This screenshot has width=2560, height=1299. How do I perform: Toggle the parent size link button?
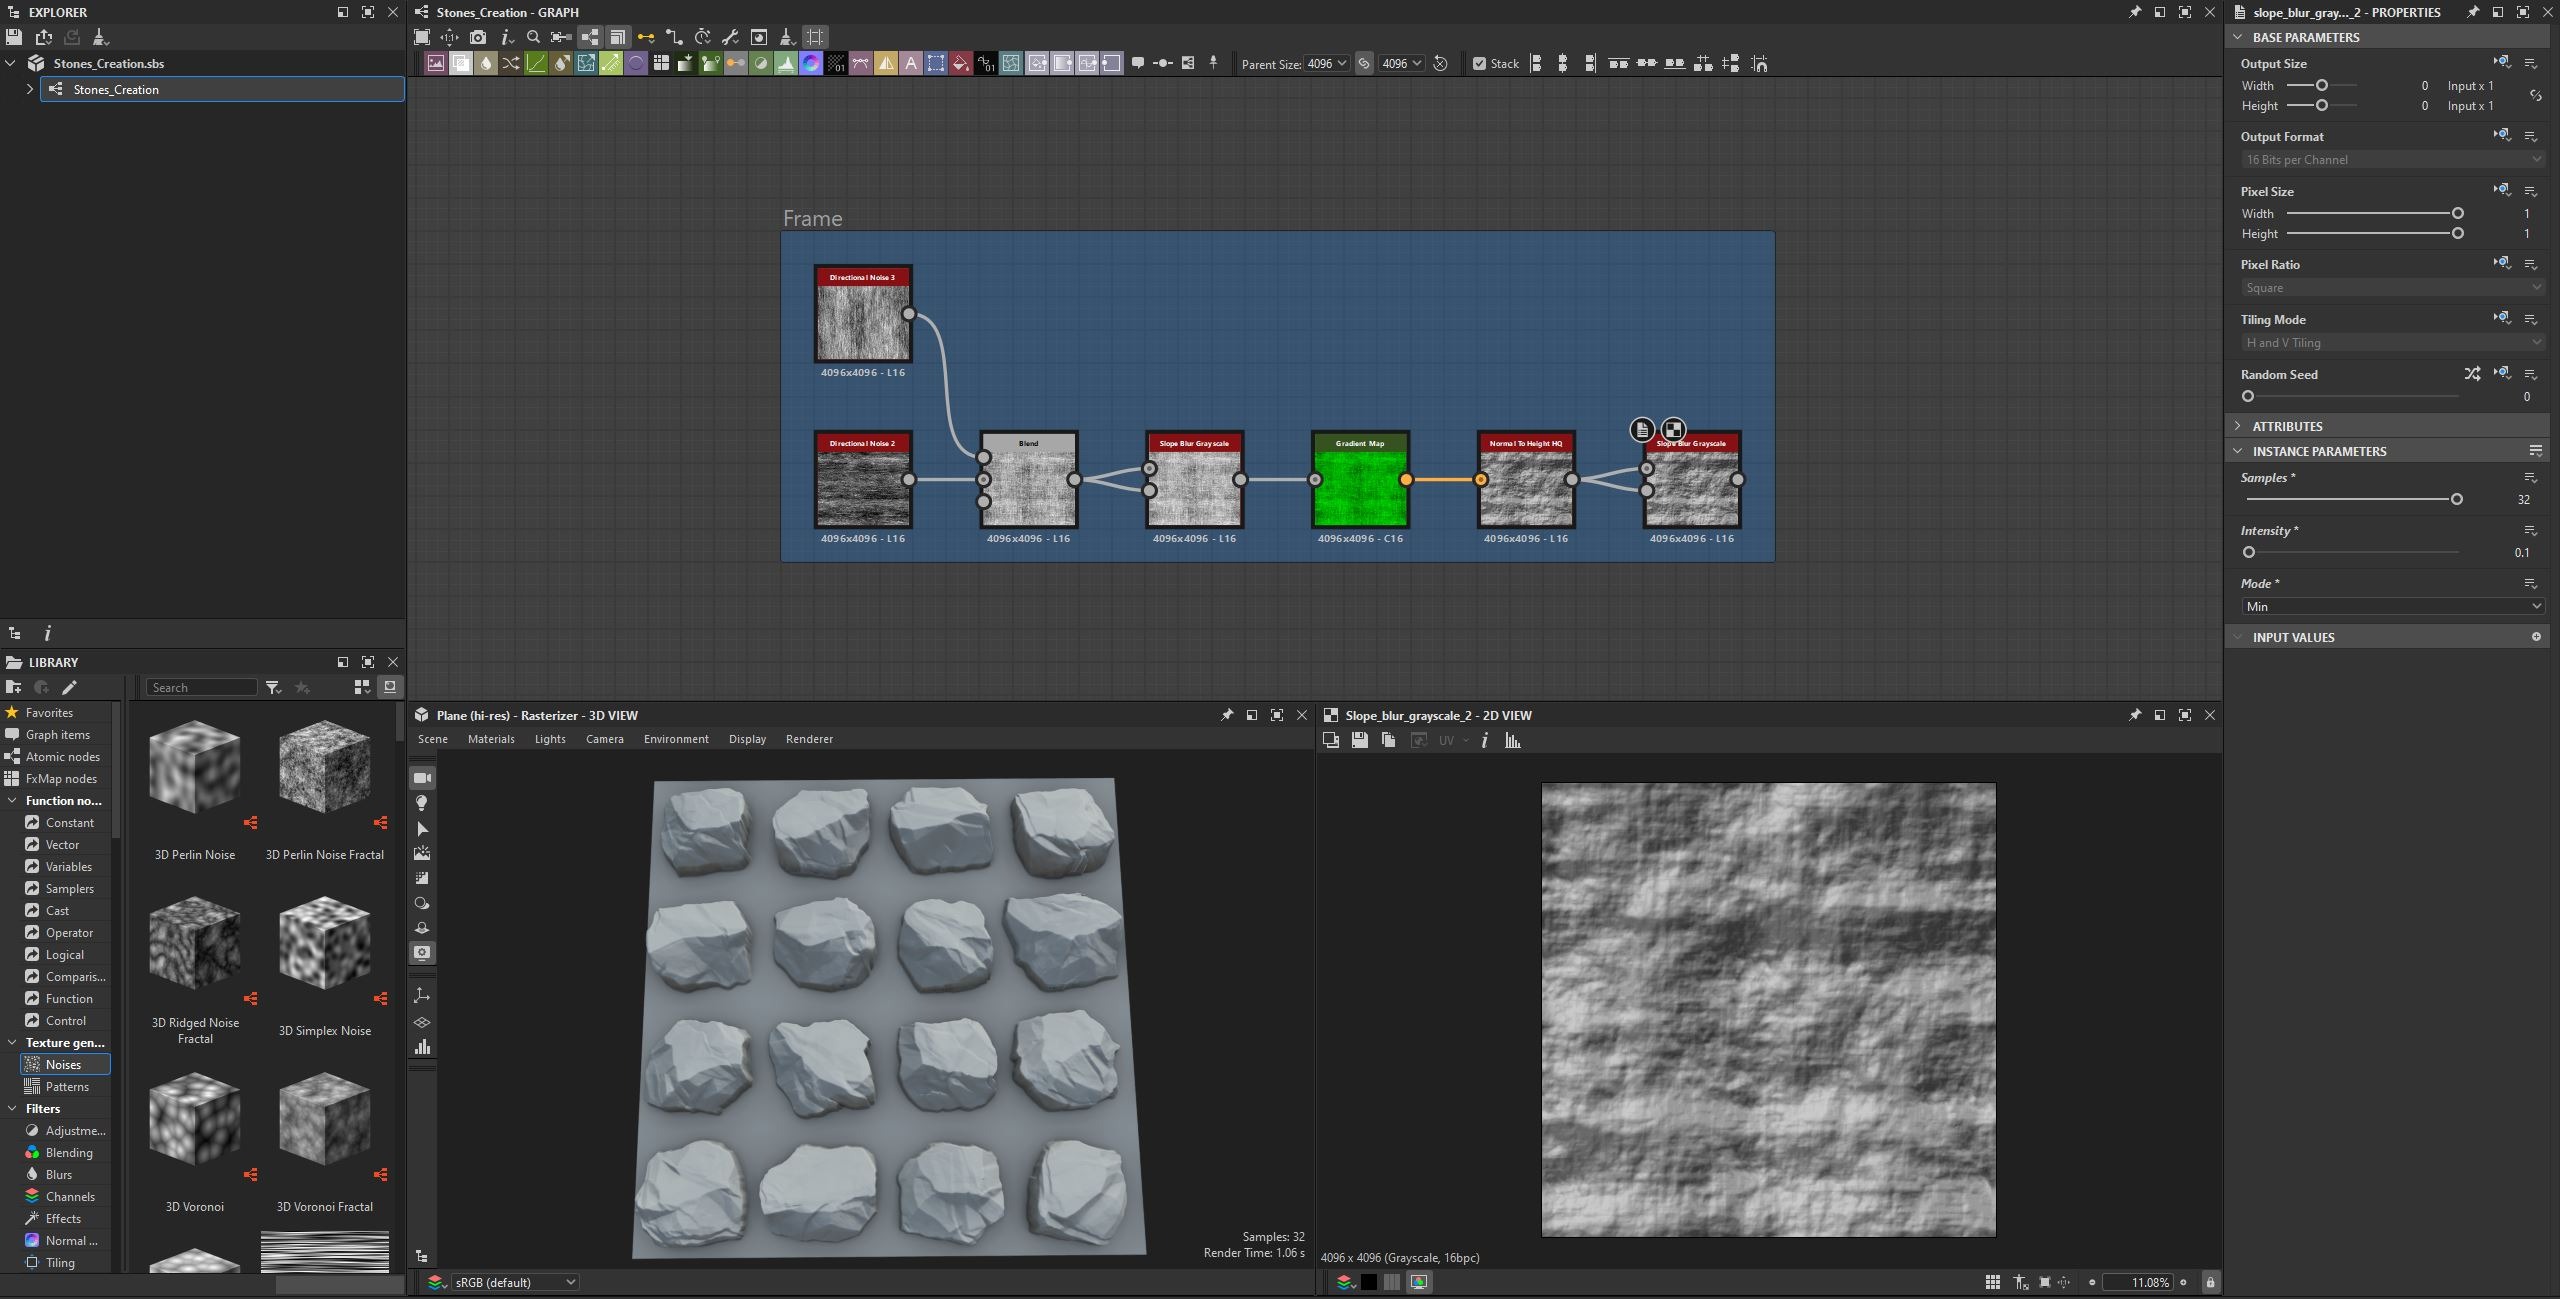click(1364, 63)
